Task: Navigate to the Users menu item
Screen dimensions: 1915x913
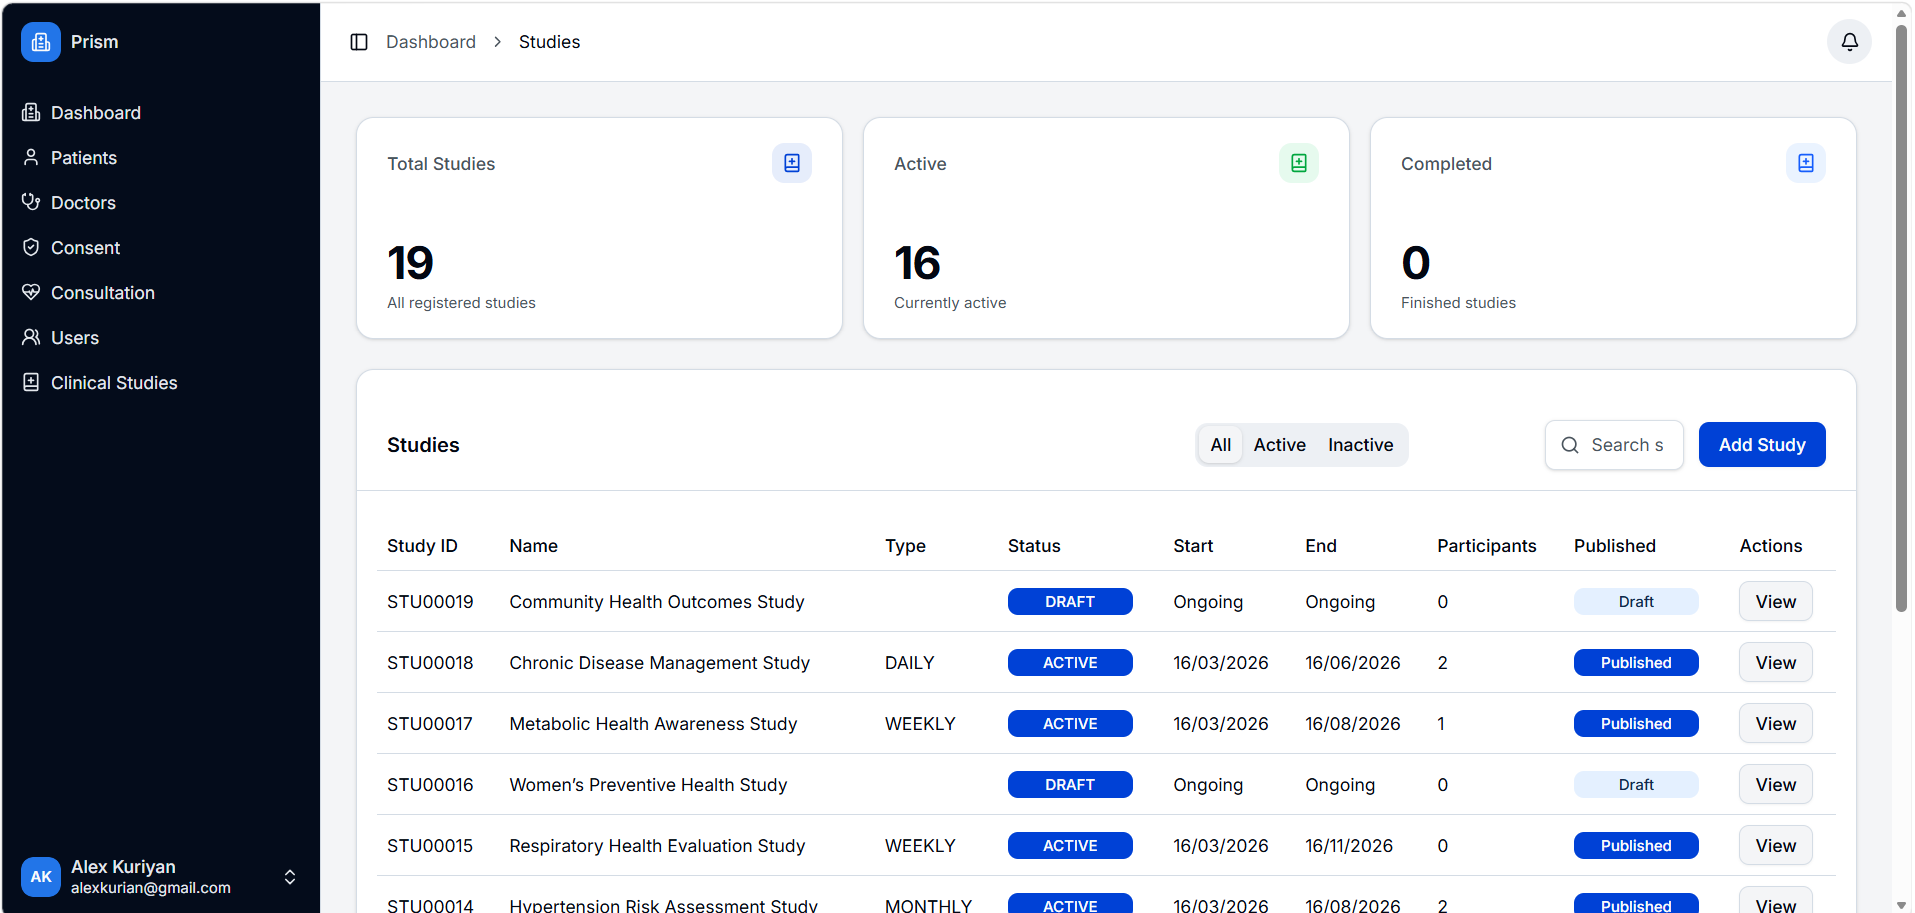Action: click(74, 337)
